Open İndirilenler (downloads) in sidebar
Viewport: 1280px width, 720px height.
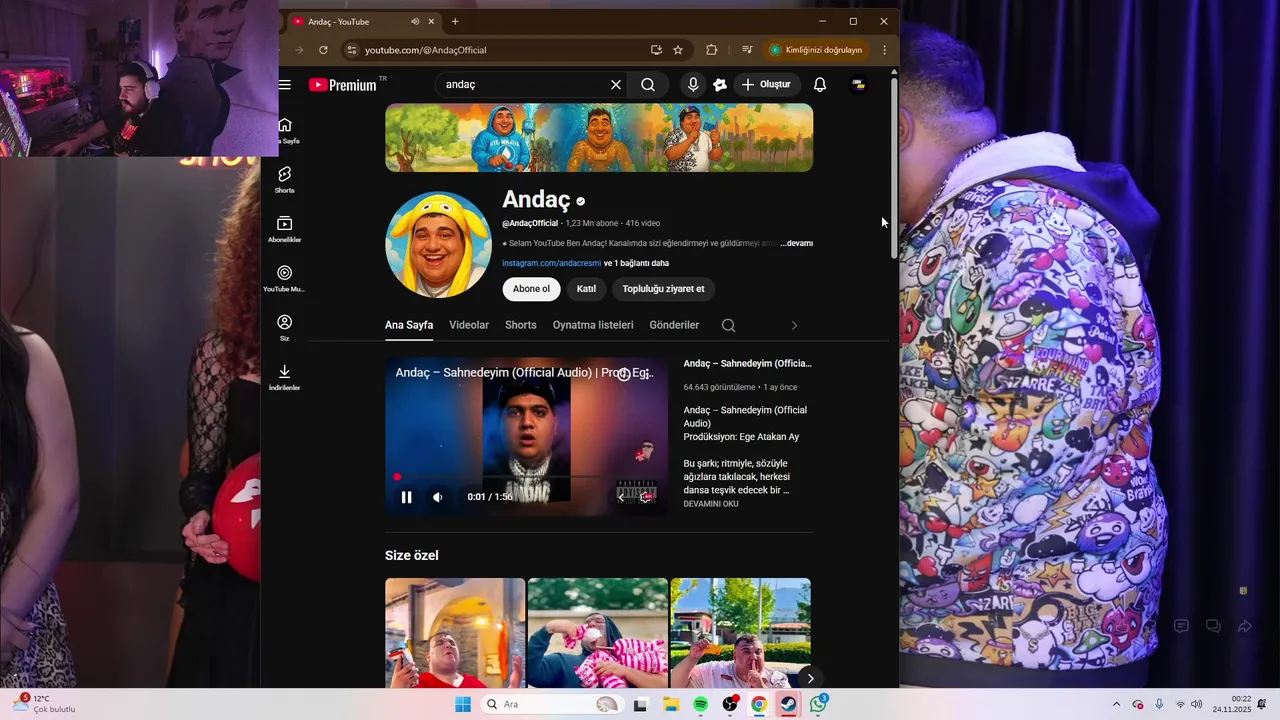pyautogui.click(x=285, y=377)
